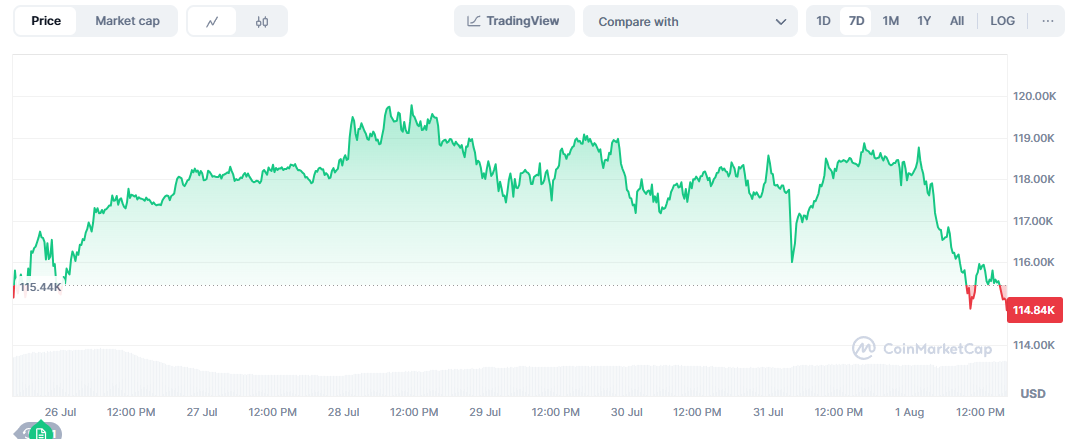The width and height of the screenshot is (1078, 439).
Task: Open the TradingView chart
Action: (514, 21)
